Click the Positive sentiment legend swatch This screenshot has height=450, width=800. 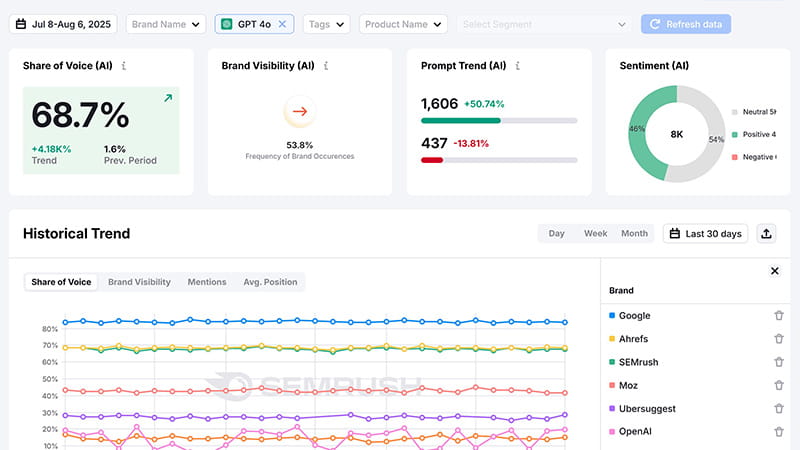[x=735, y=135]
